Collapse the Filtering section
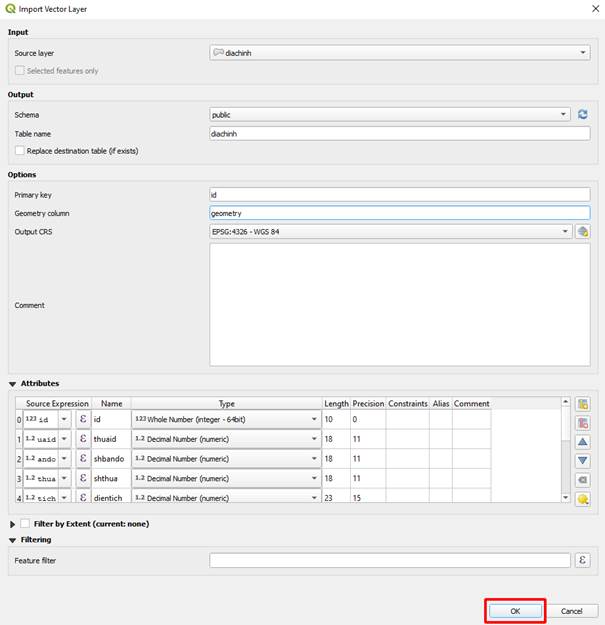 point(13,540)
